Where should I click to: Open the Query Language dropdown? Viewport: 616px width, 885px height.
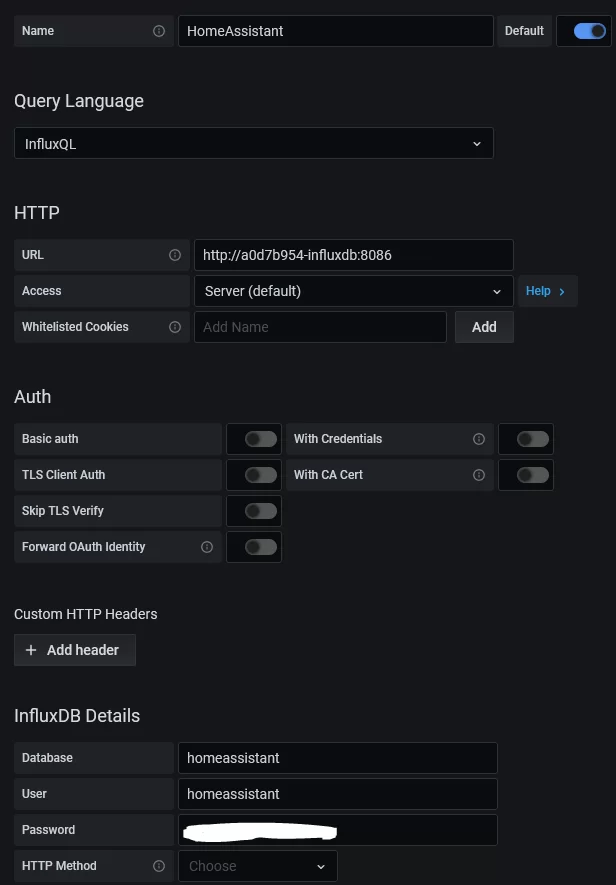tap(253, 143)
